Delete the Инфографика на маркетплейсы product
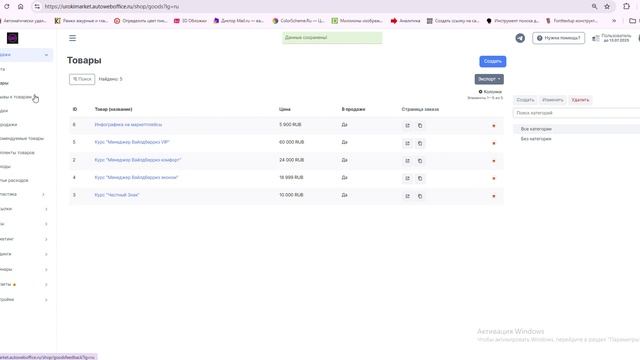The image size is (640, 360). point(493,126)
